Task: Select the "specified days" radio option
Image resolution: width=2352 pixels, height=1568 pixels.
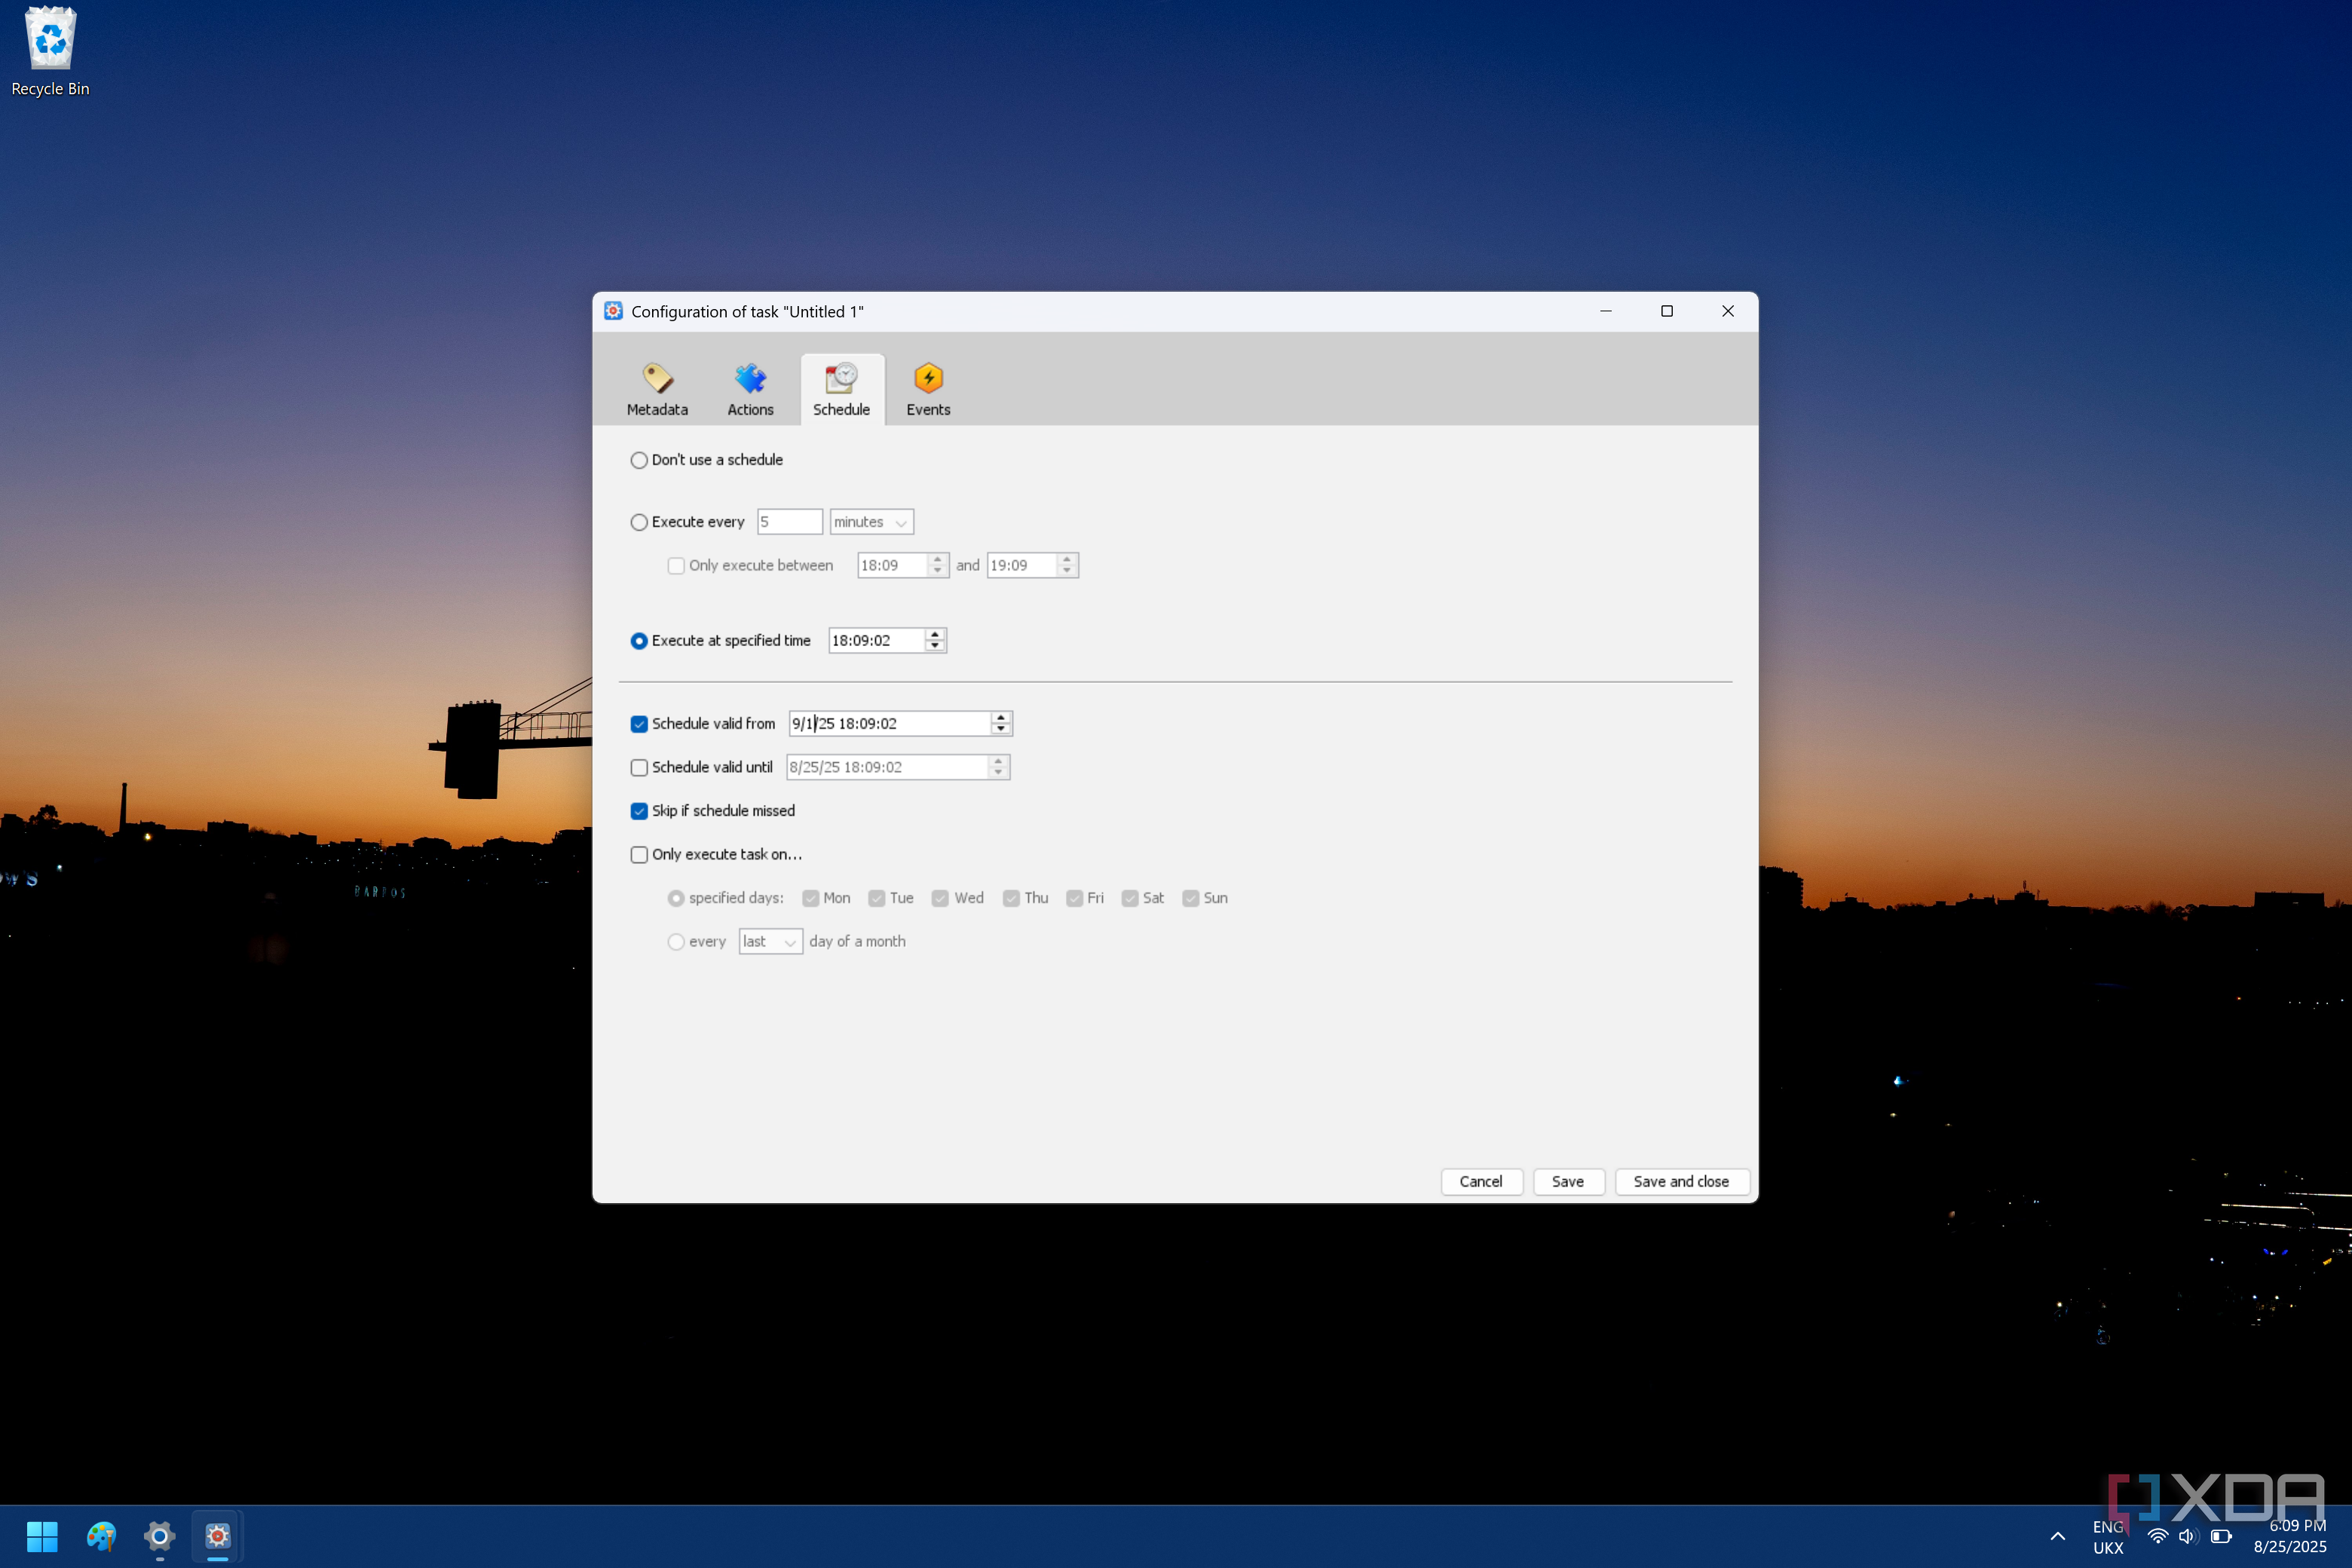Action: pos(676,899)
